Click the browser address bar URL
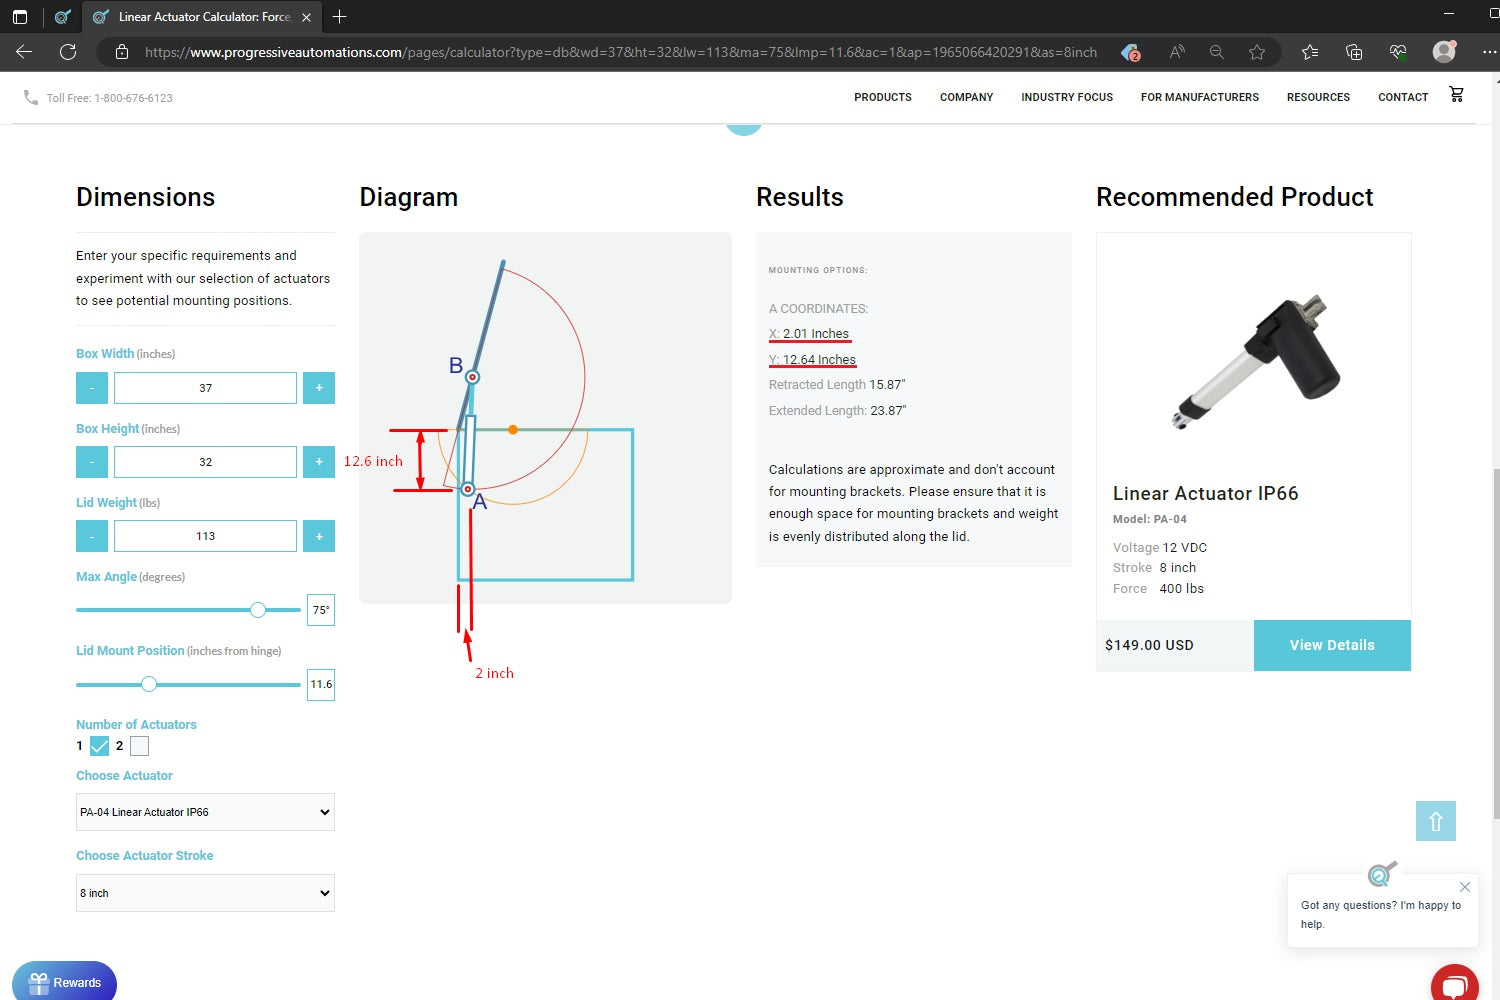Viewport: 1500px width, 1000px height. coord(620,52)
